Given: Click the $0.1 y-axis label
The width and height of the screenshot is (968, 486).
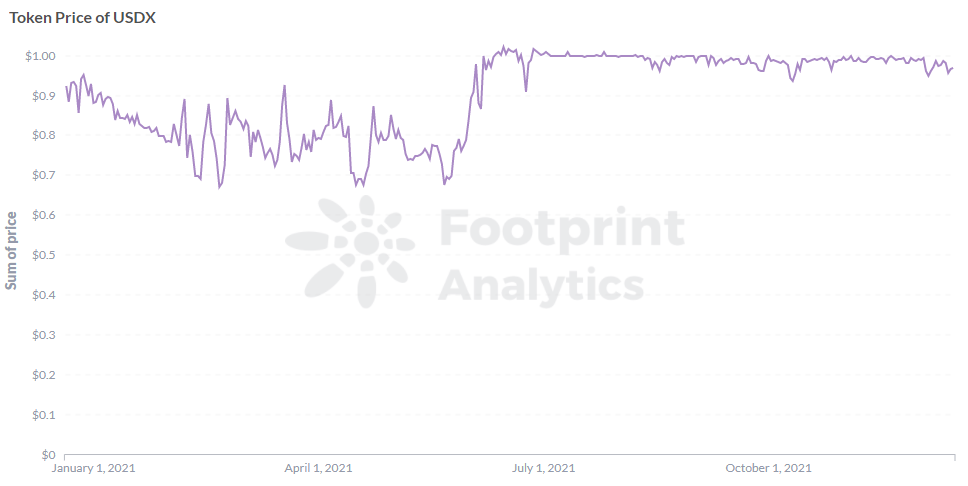Looking at the screenshot, I should pos(44,415).
